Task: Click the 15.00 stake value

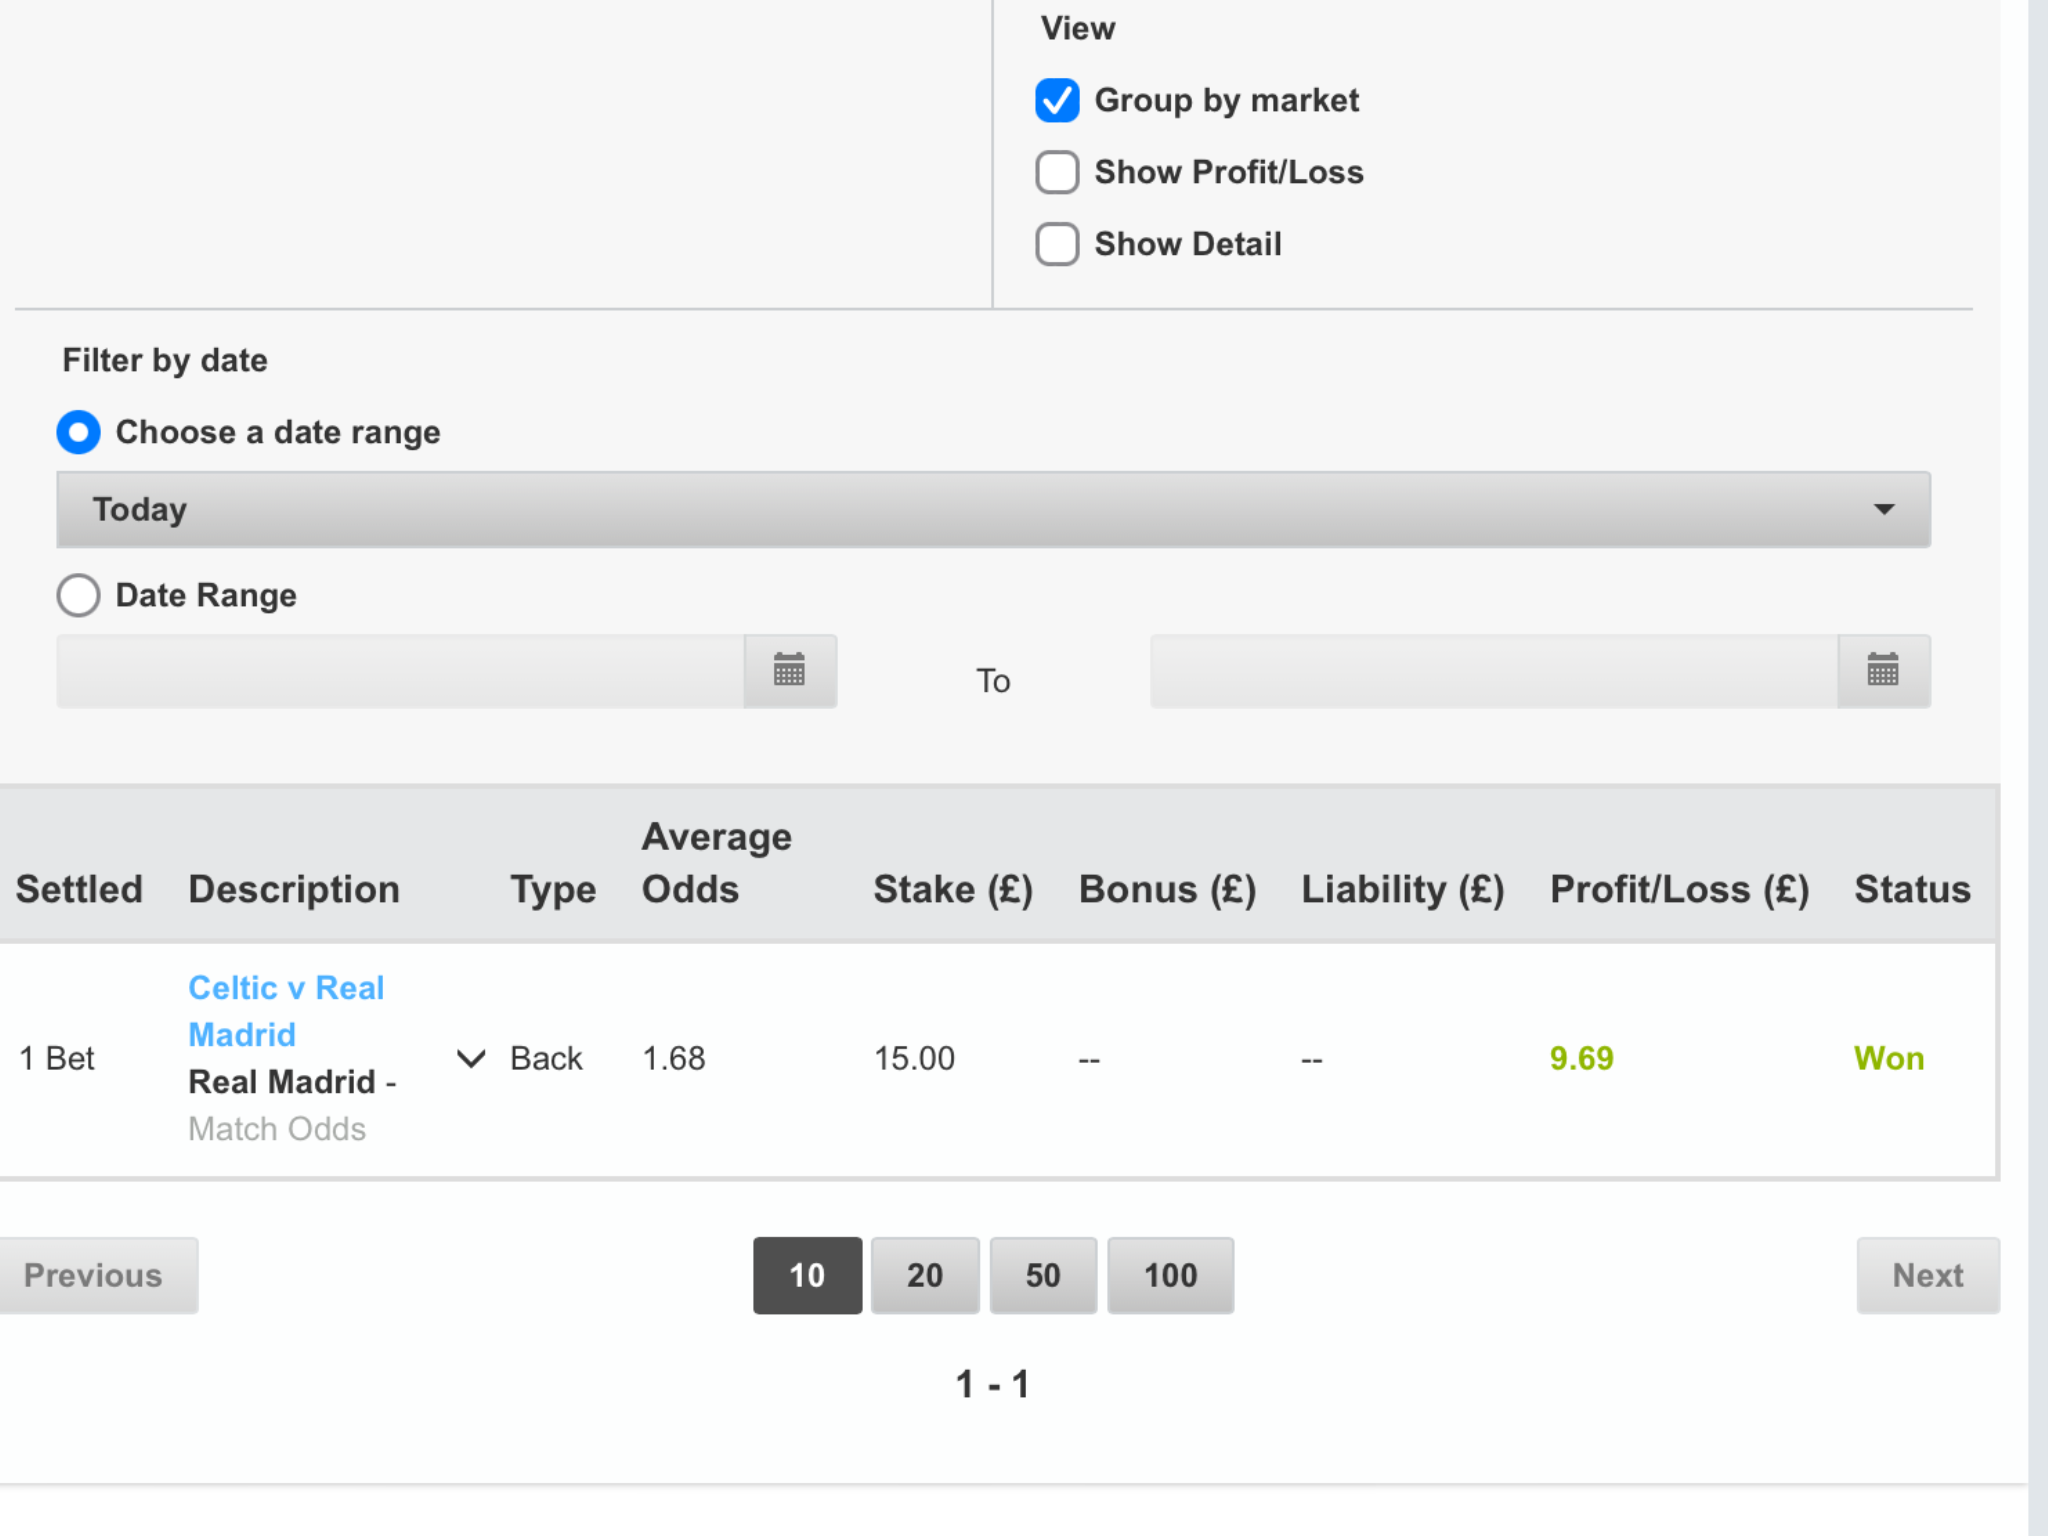Action: click(914, 1058)
